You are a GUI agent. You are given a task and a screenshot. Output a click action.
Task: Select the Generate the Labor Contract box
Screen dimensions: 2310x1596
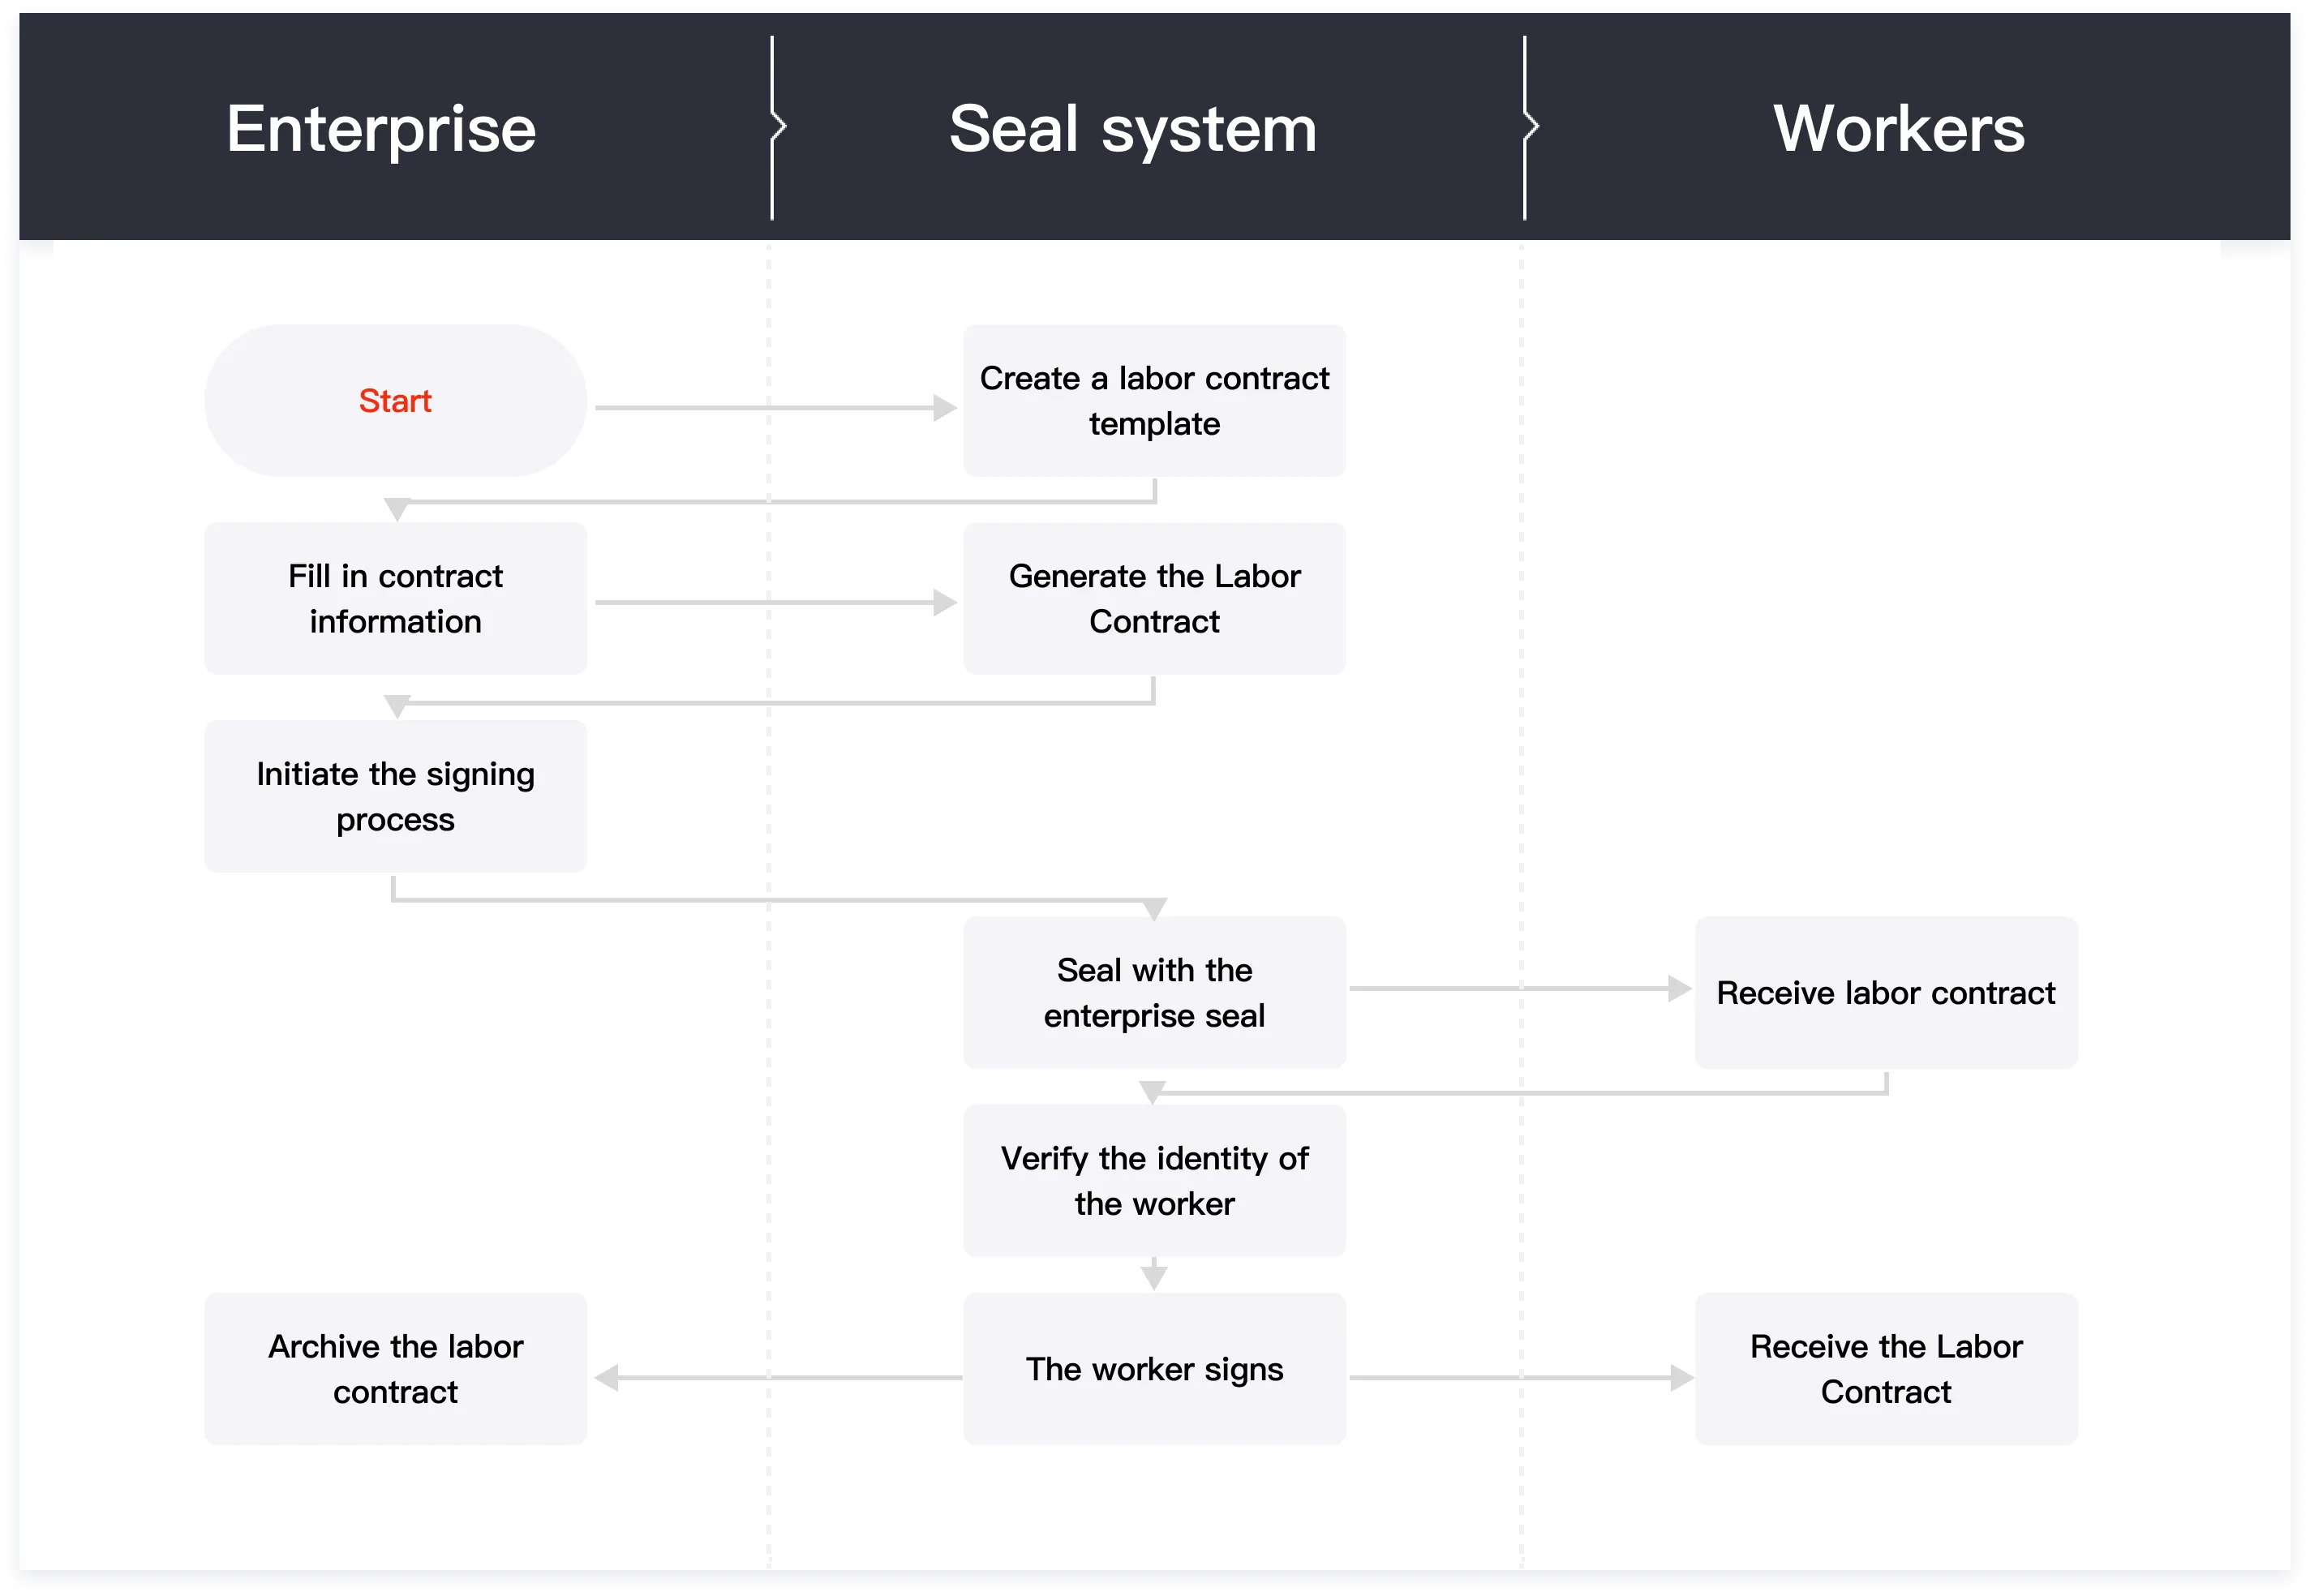click(x=1154, y=599)
